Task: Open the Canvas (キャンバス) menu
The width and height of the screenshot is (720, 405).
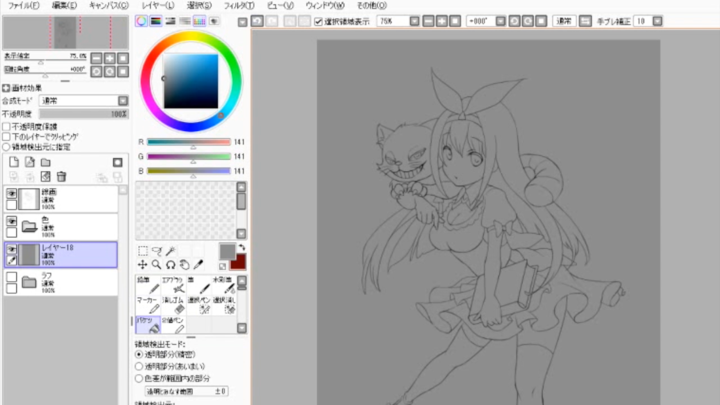Action: point(109,6)
